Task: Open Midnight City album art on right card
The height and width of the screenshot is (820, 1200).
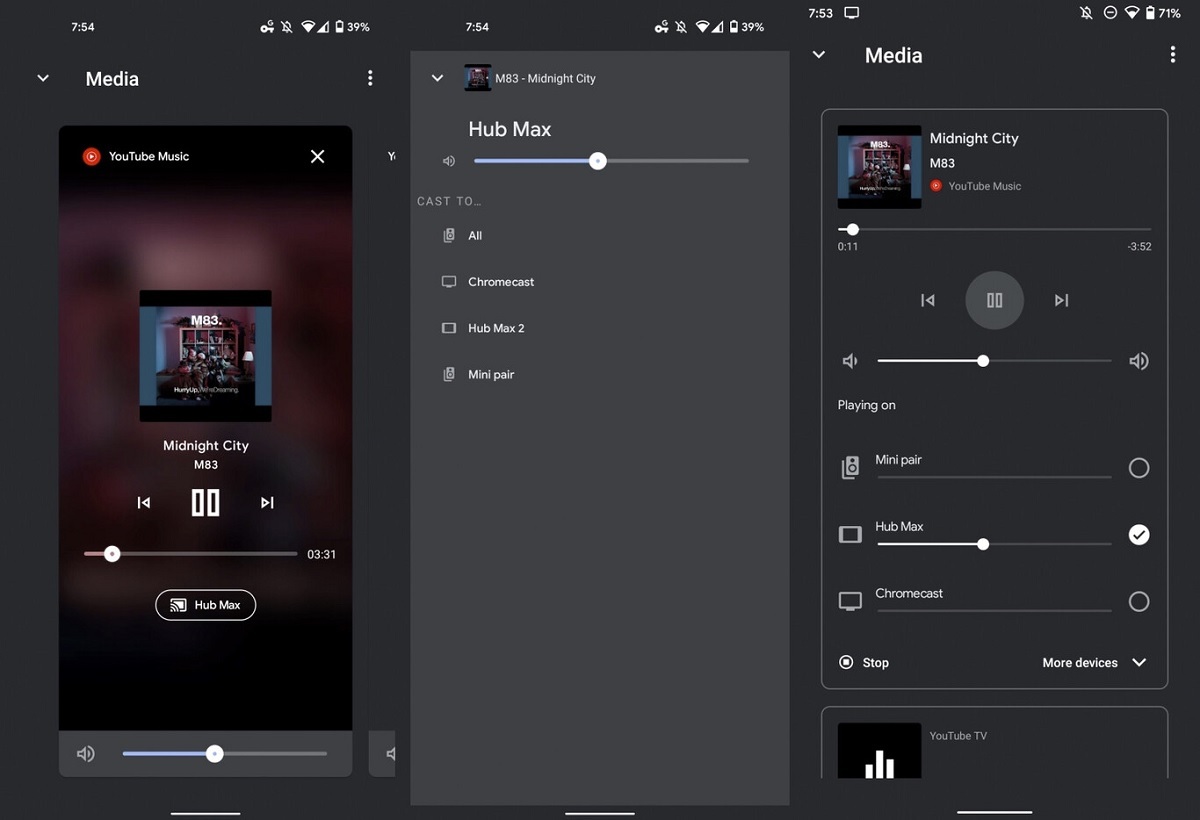Action: 879,167
